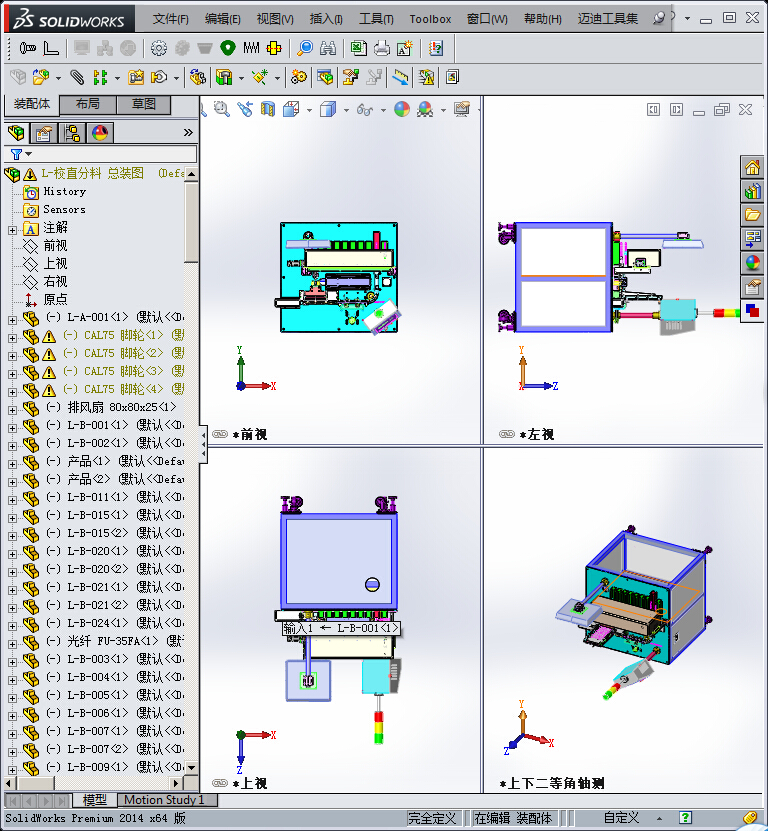Open the 工具(T) menu
The height and width of the screenshot is (831, 768).
coord(376,19)
